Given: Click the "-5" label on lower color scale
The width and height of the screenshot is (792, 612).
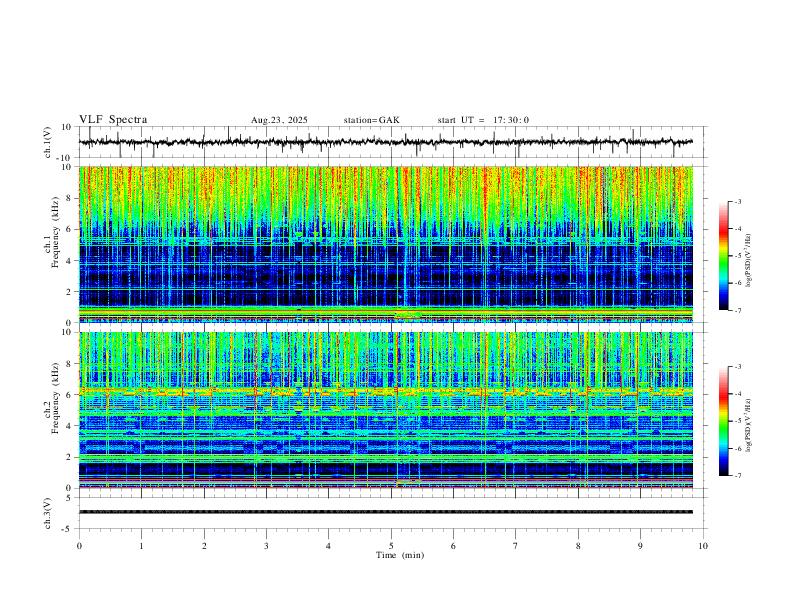Looking at the screenshot, I should pos(737,421).
